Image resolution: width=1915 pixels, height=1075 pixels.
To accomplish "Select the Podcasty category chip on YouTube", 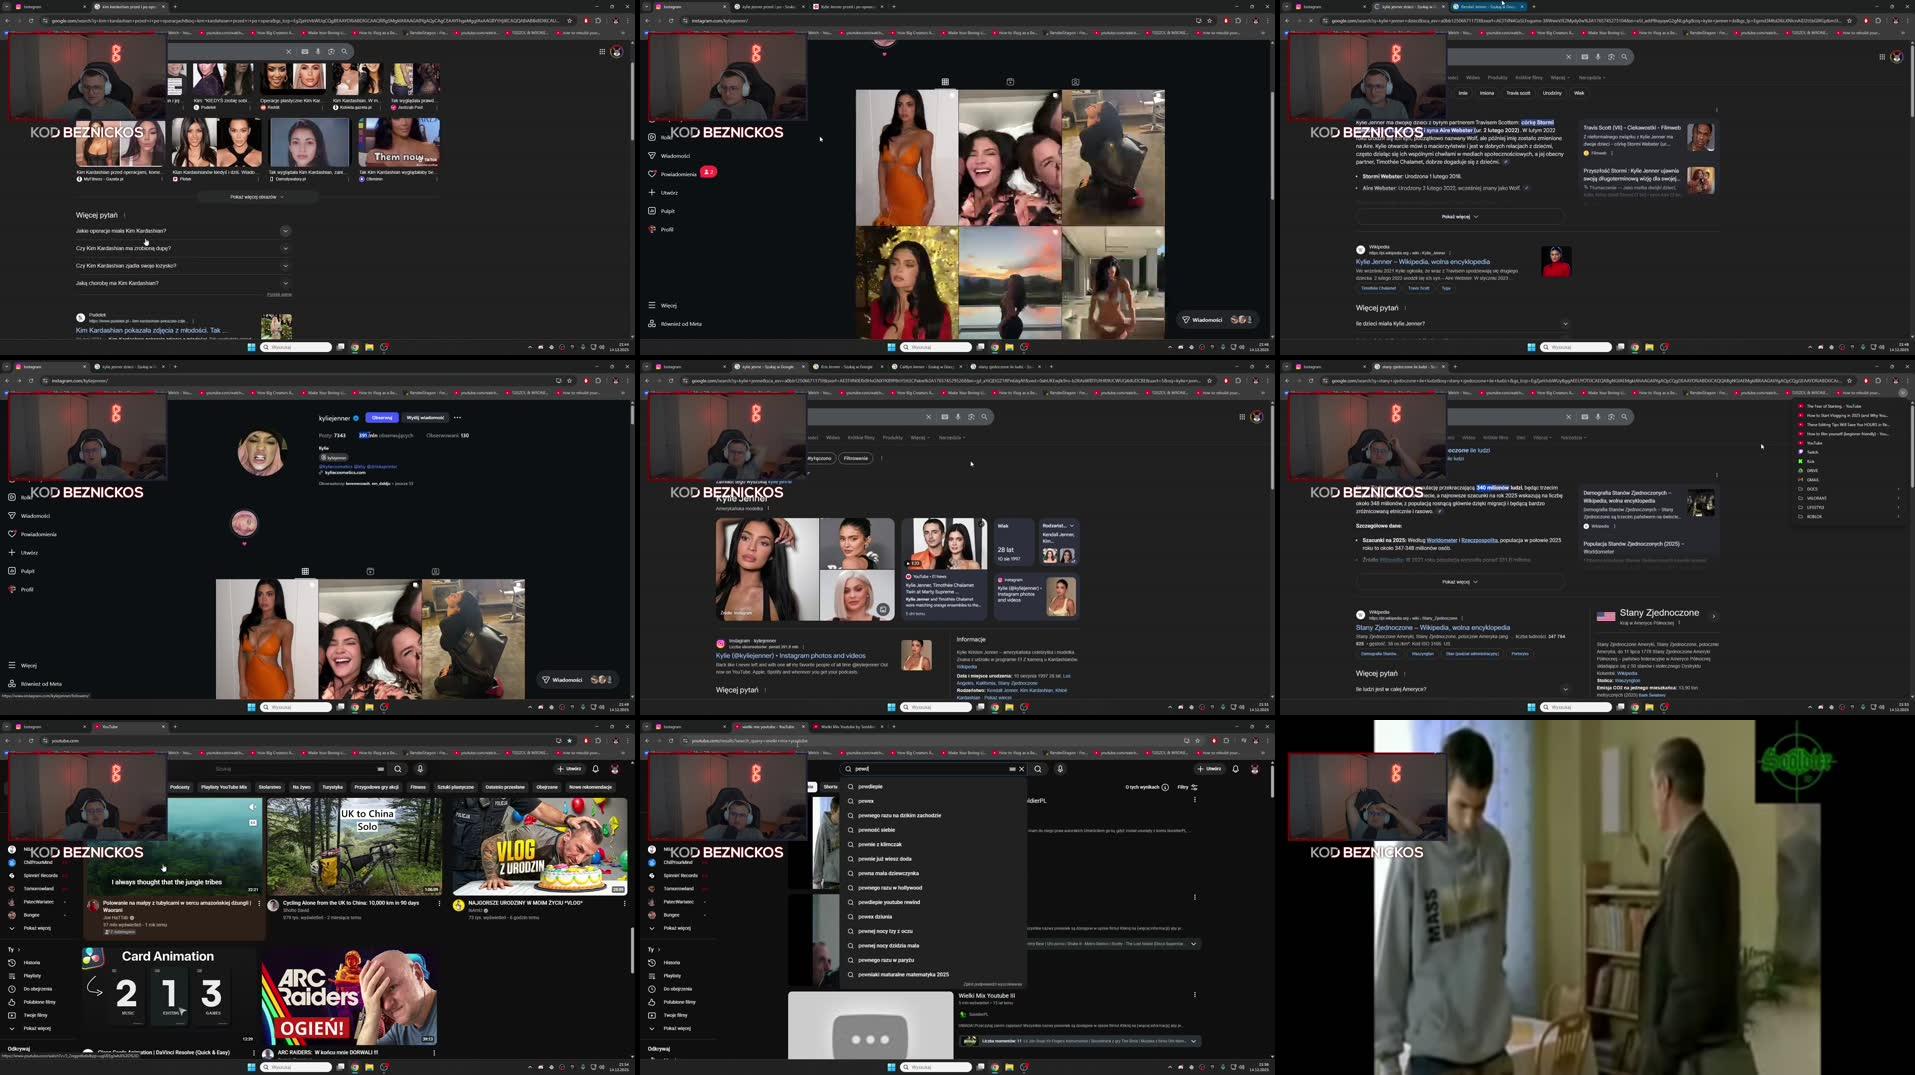I will click(180, 787).
